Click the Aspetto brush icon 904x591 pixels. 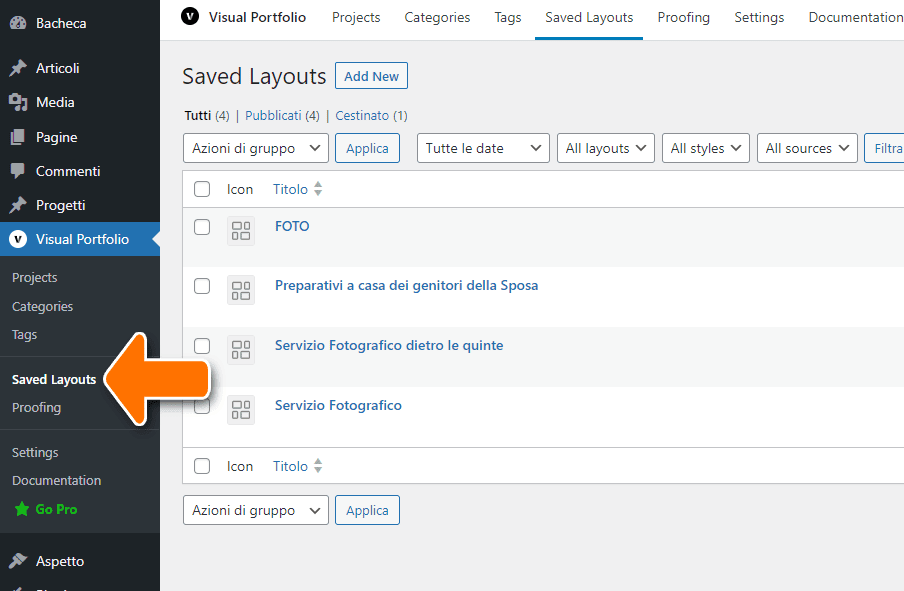(x=18, y=560)
